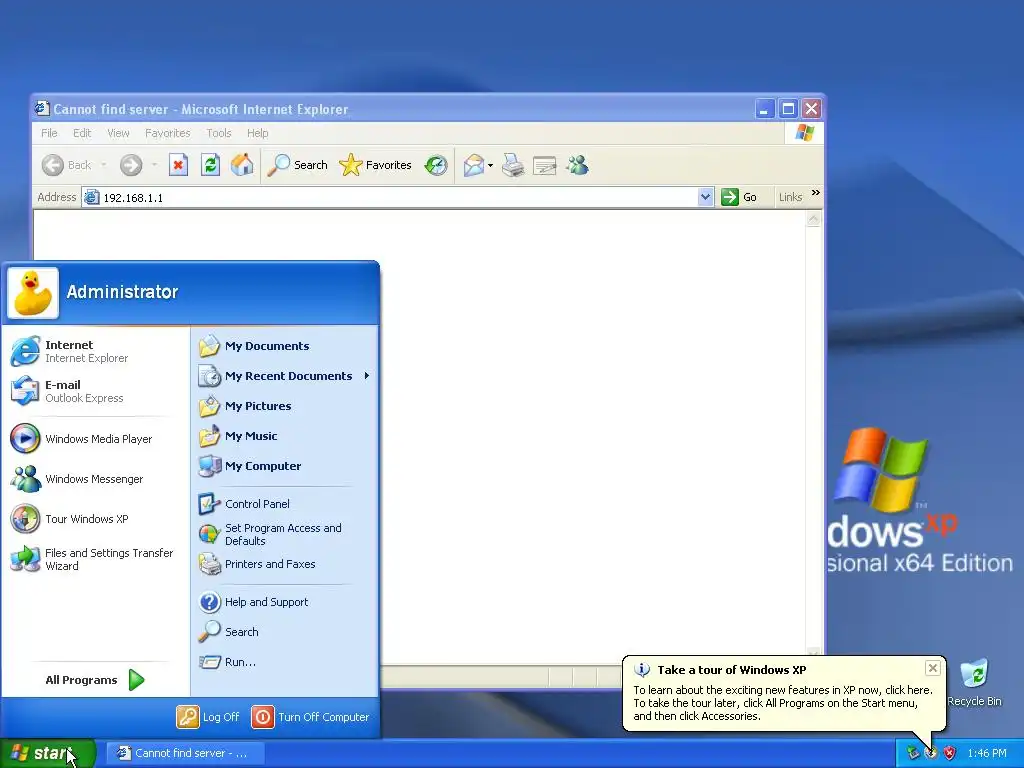Click the Stop icon in IE toolbar

pos(178,165)
